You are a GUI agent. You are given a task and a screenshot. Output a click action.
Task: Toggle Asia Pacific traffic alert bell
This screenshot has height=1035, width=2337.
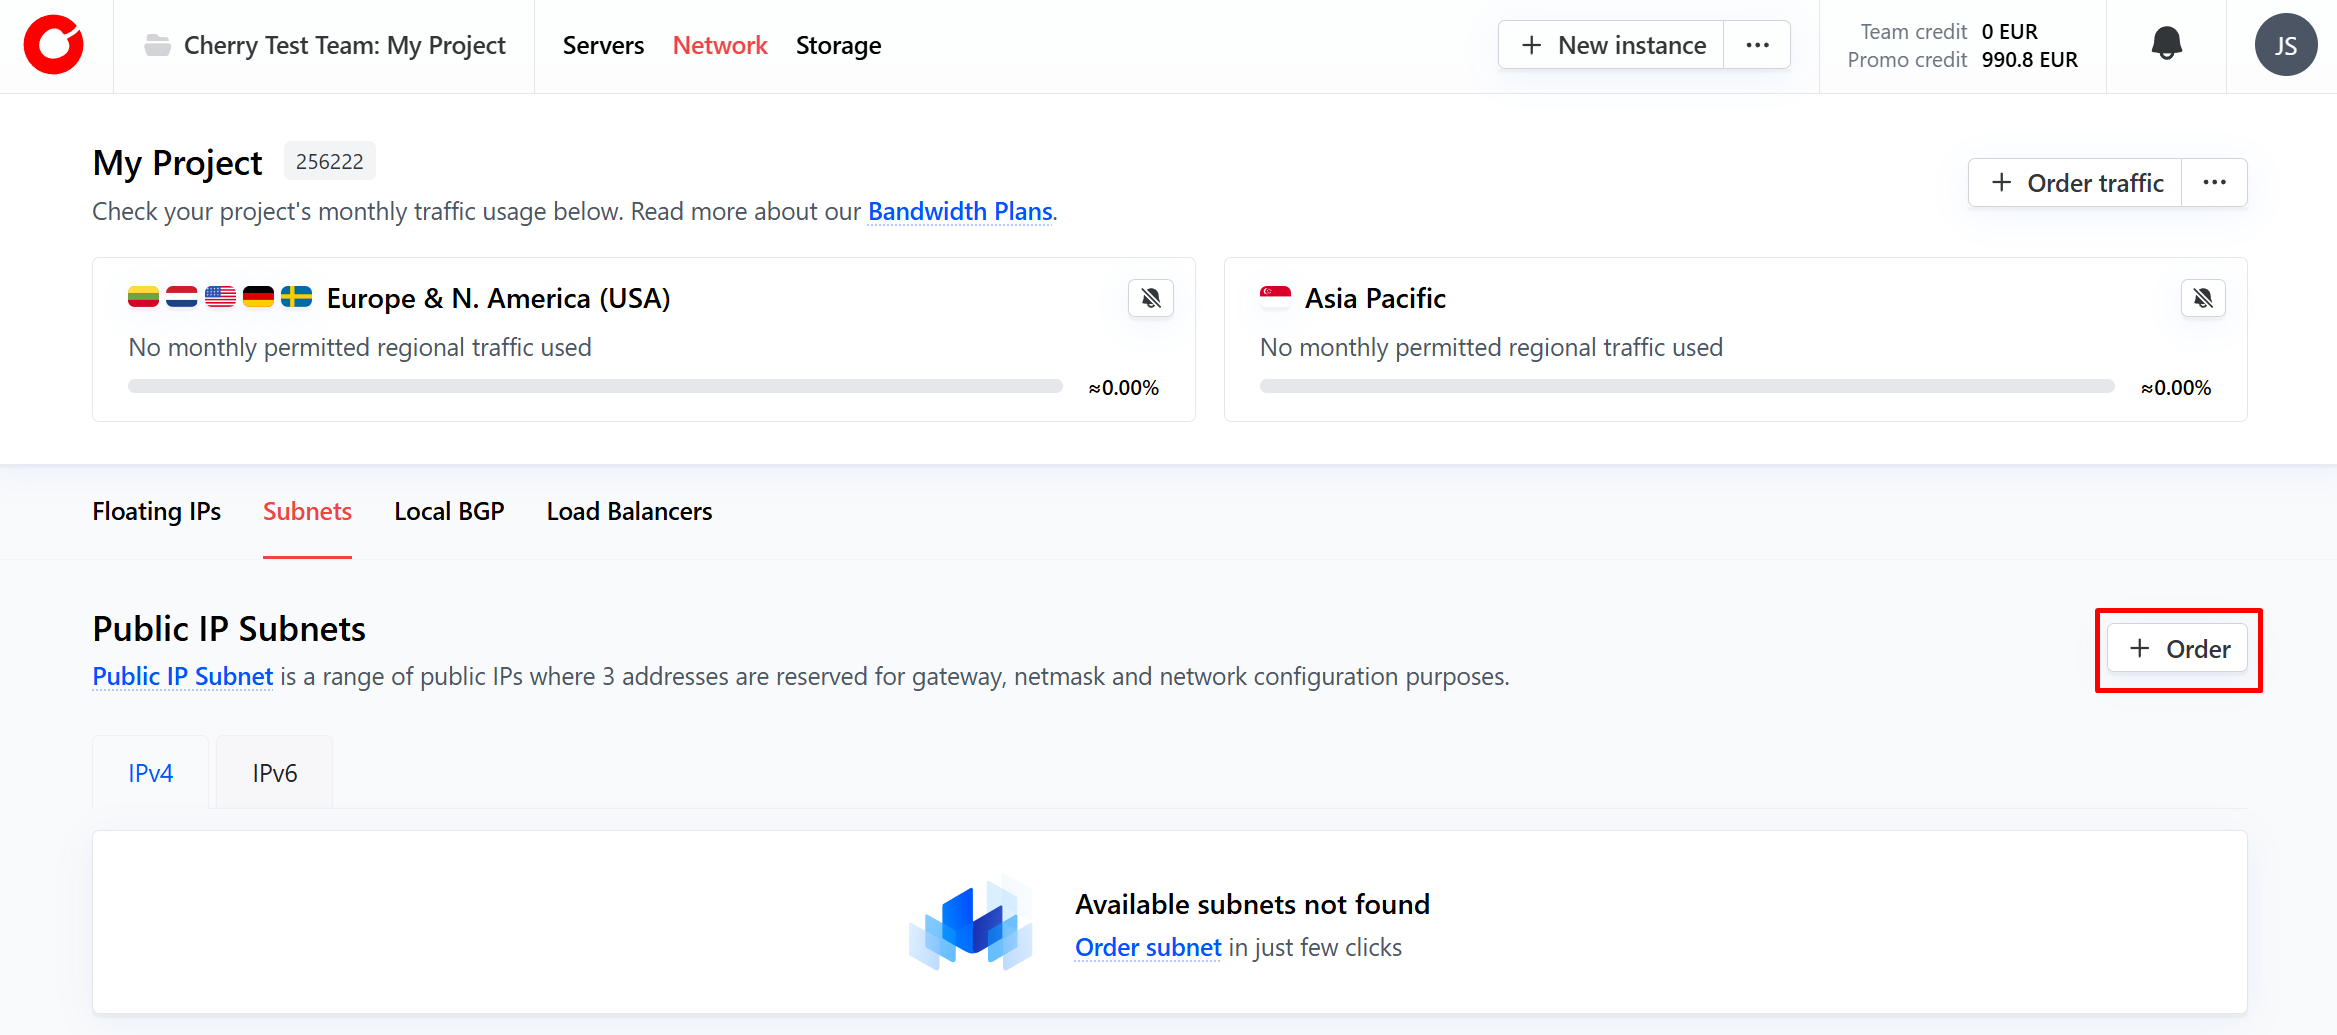(2202, 298)
